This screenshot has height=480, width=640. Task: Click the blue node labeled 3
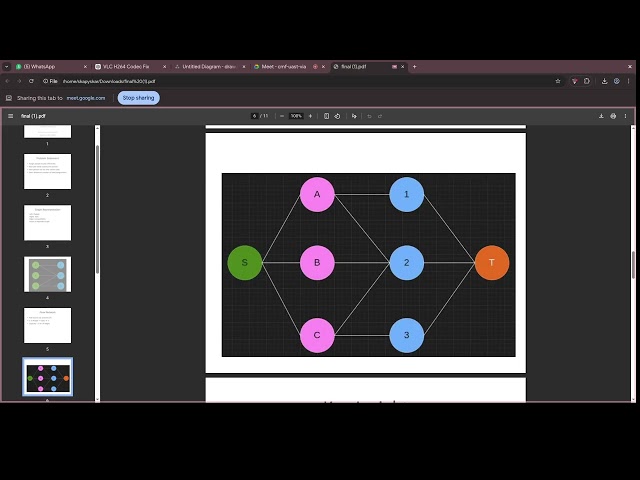coord(407,335)
